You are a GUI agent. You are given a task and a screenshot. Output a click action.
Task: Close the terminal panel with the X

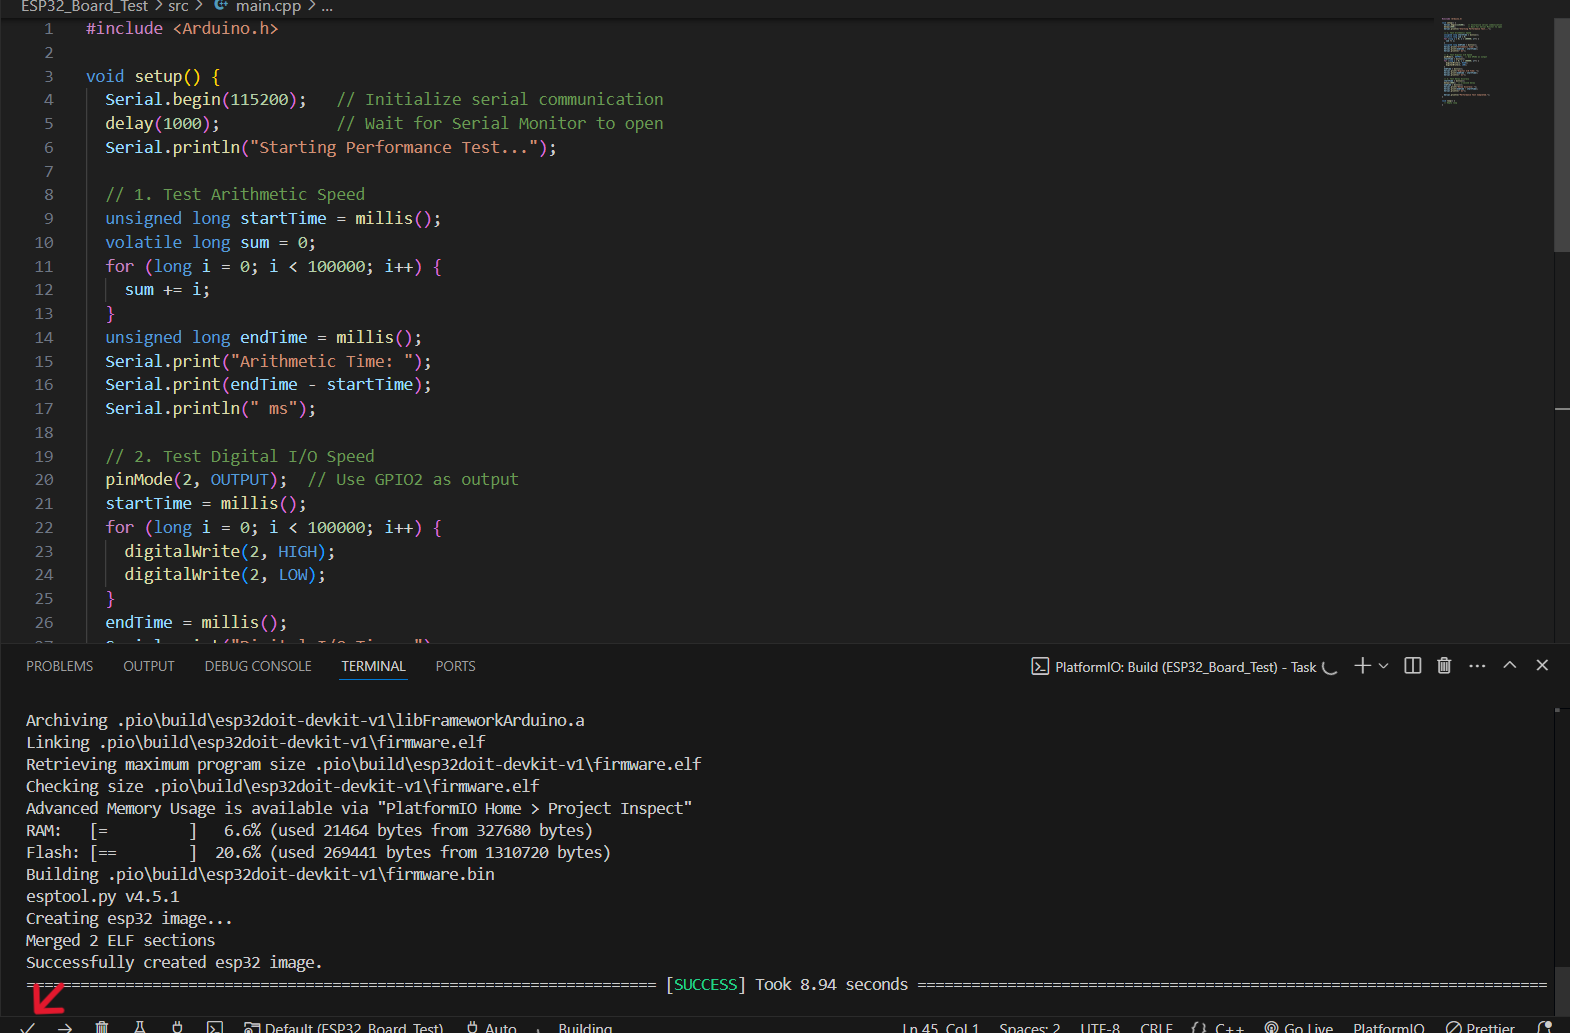point(1542,666)
